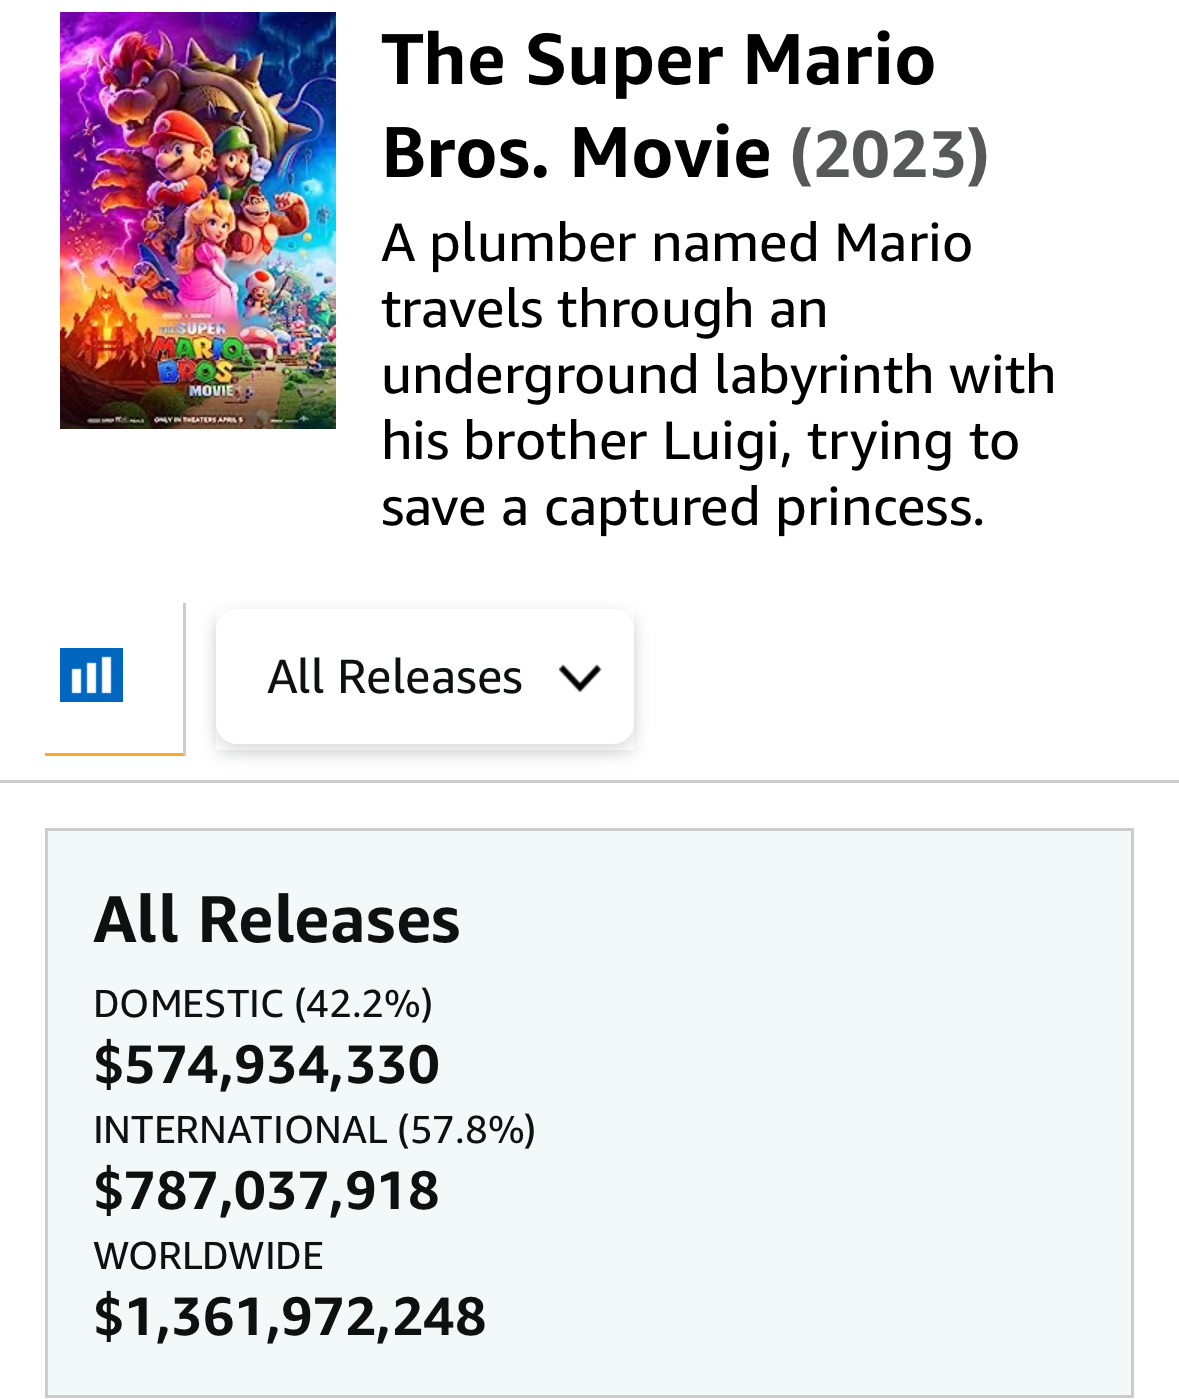Select the release year (2023)
1179x1399 pixels.
tap(889, 153)
